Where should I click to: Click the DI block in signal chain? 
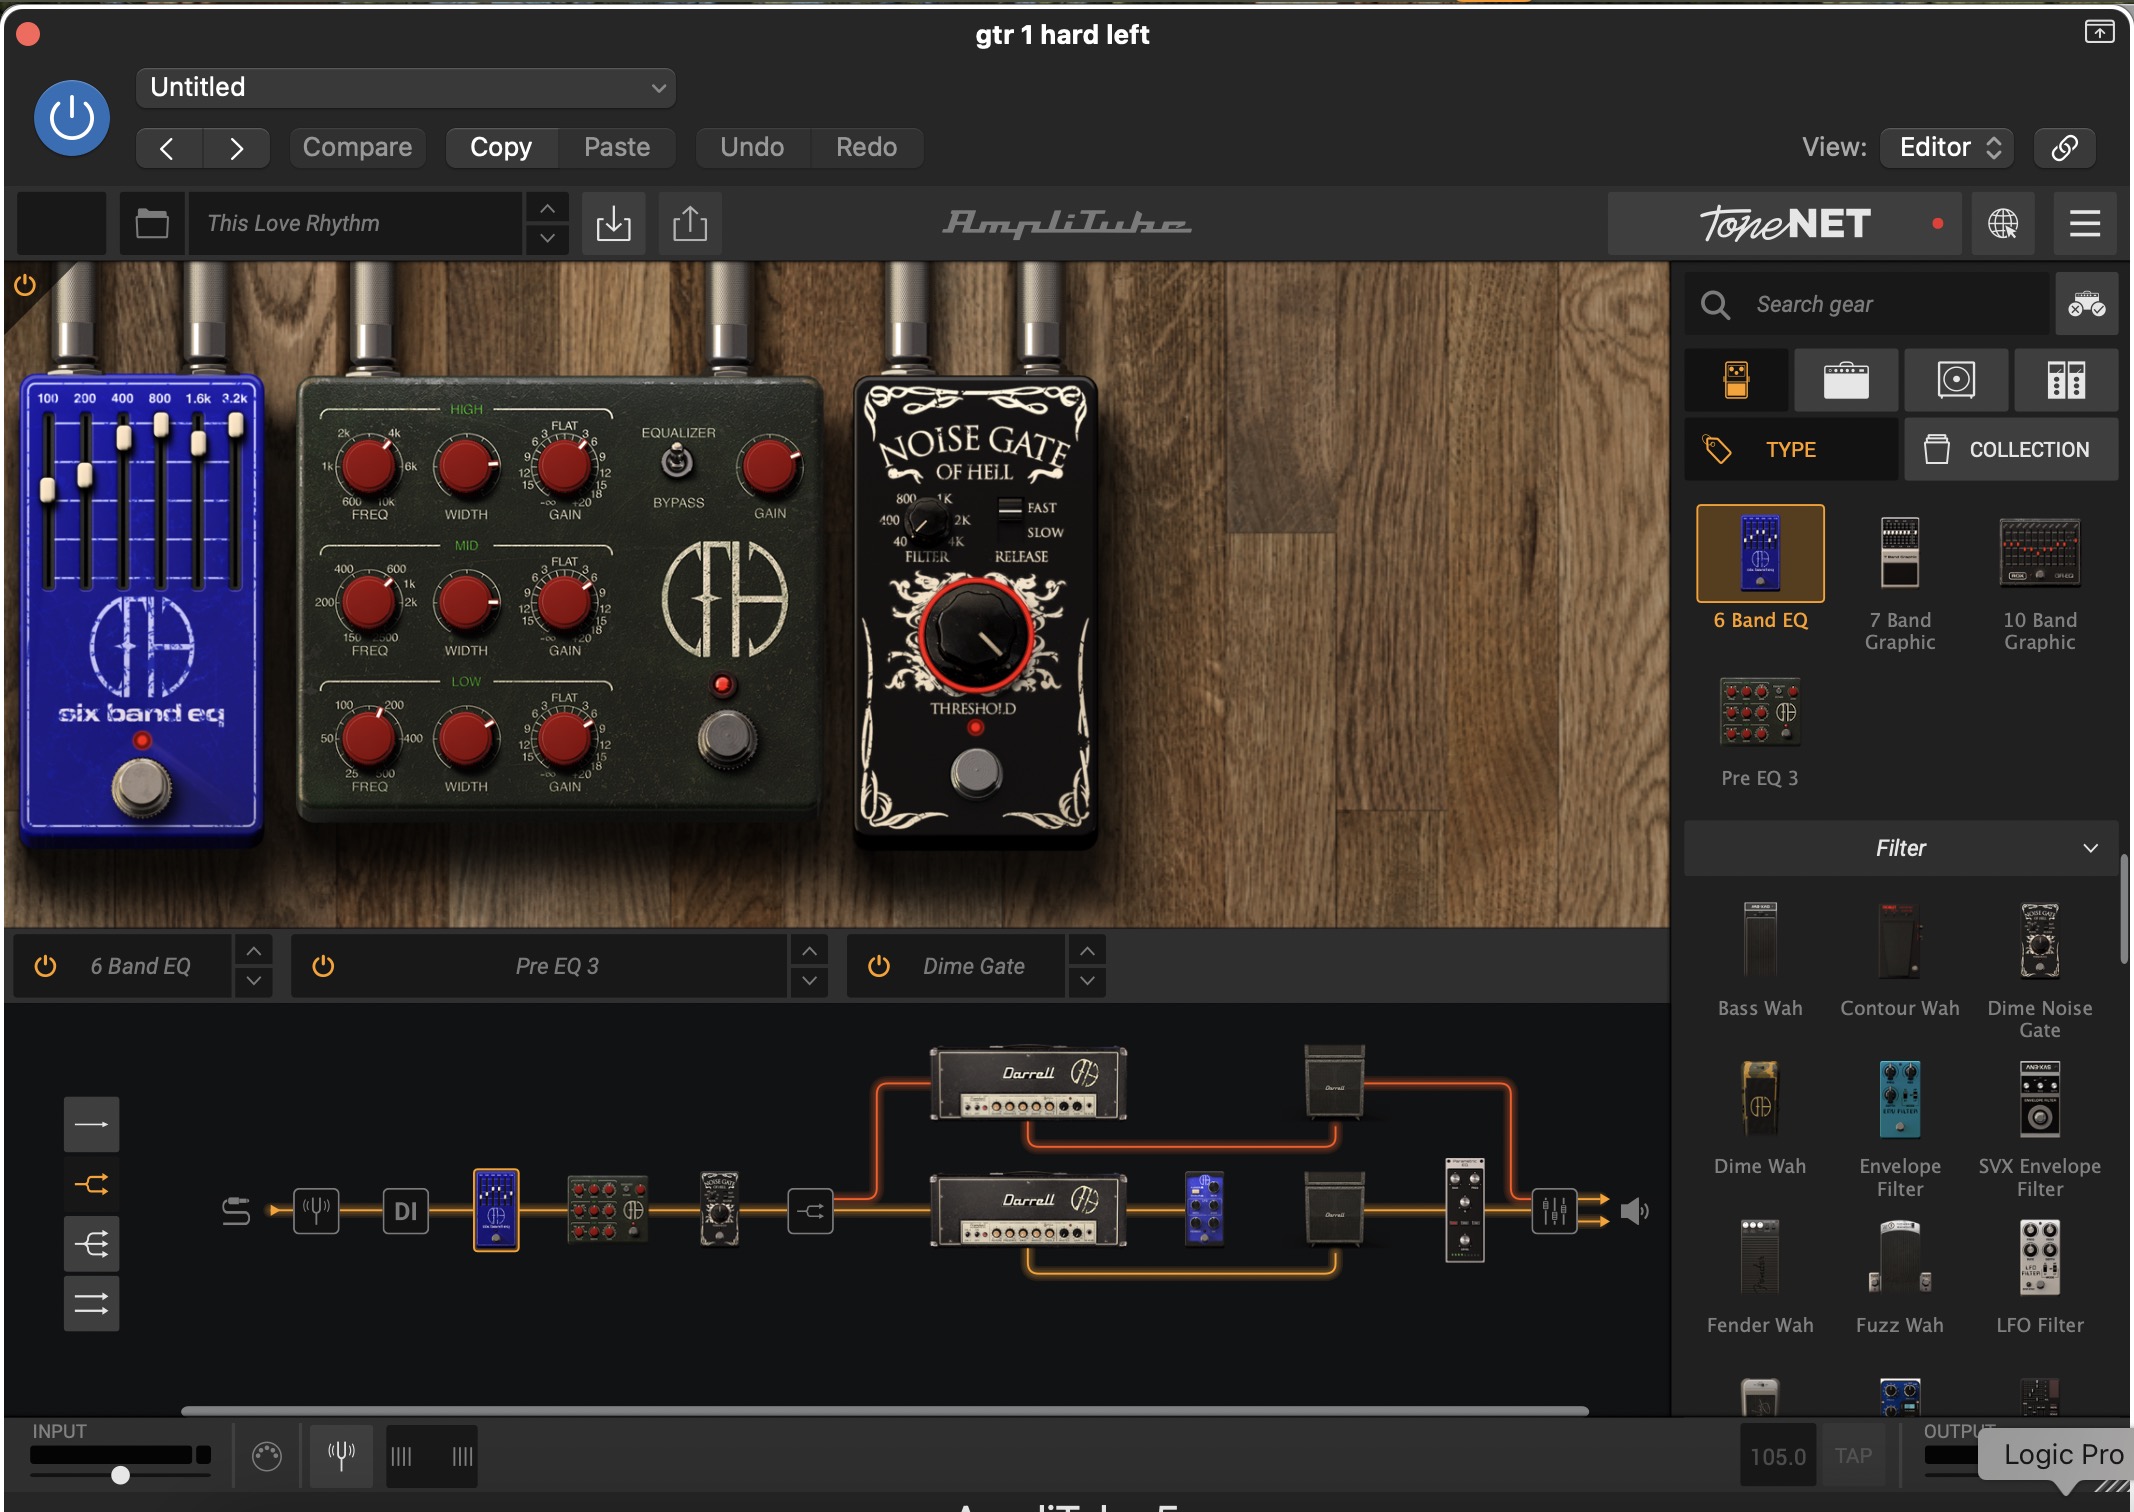point(406,1211)
